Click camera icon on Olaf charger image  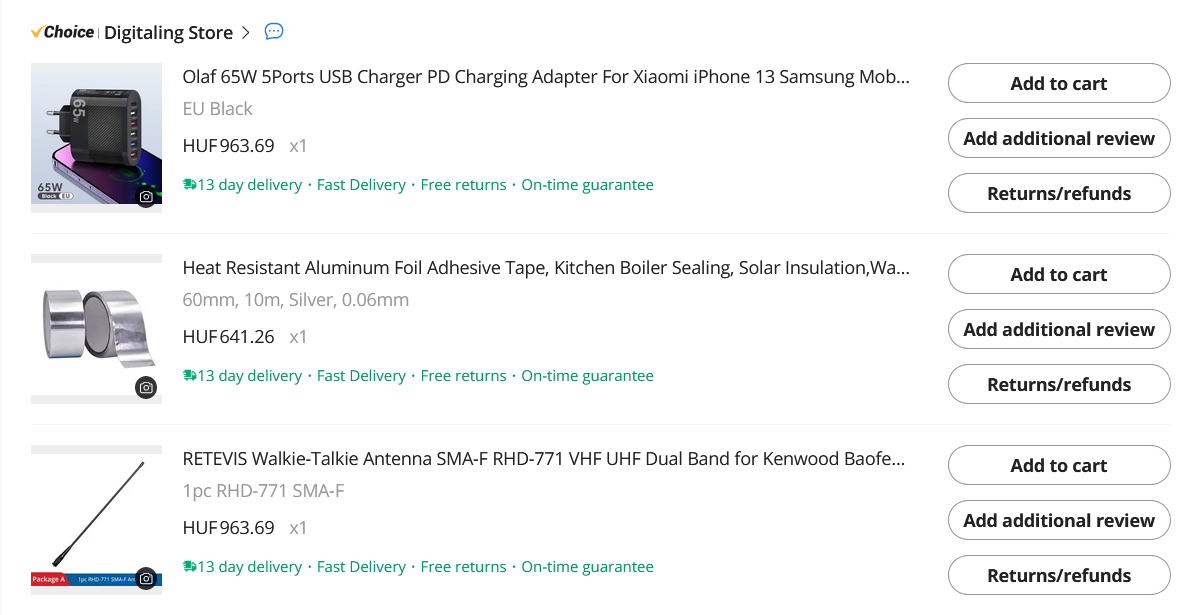tap(146, 197)
